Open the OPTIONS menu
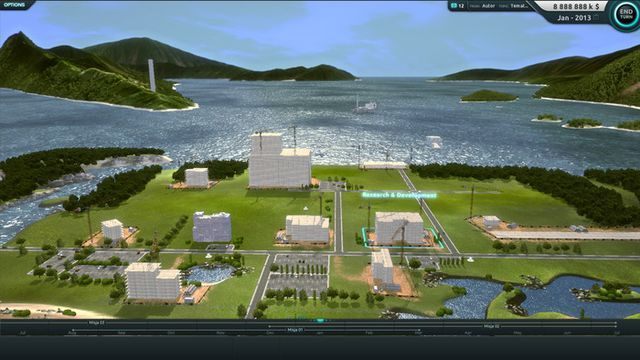The image size is (640, 360). tap(14, 5)
